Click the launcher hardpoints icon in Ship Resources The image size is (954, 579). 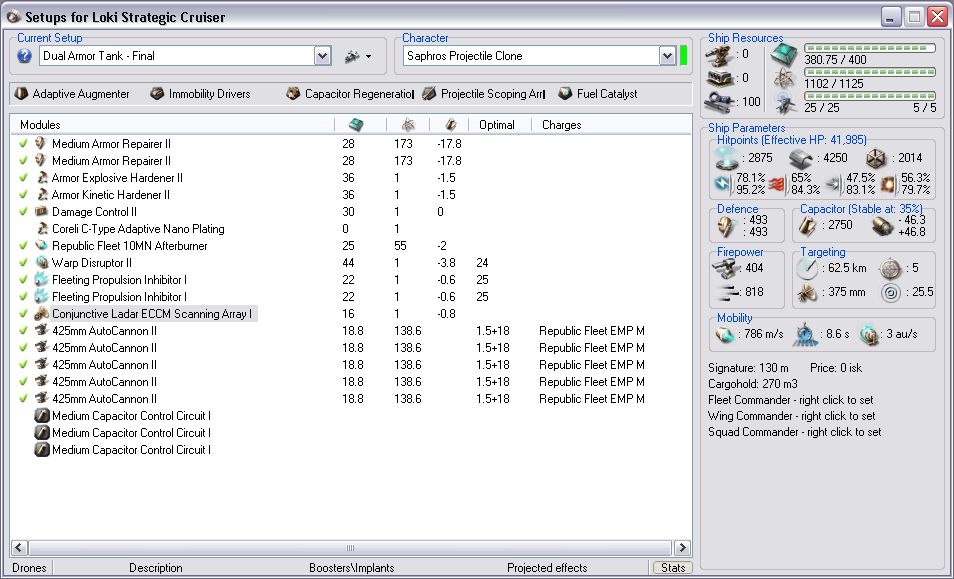(718, 78)
